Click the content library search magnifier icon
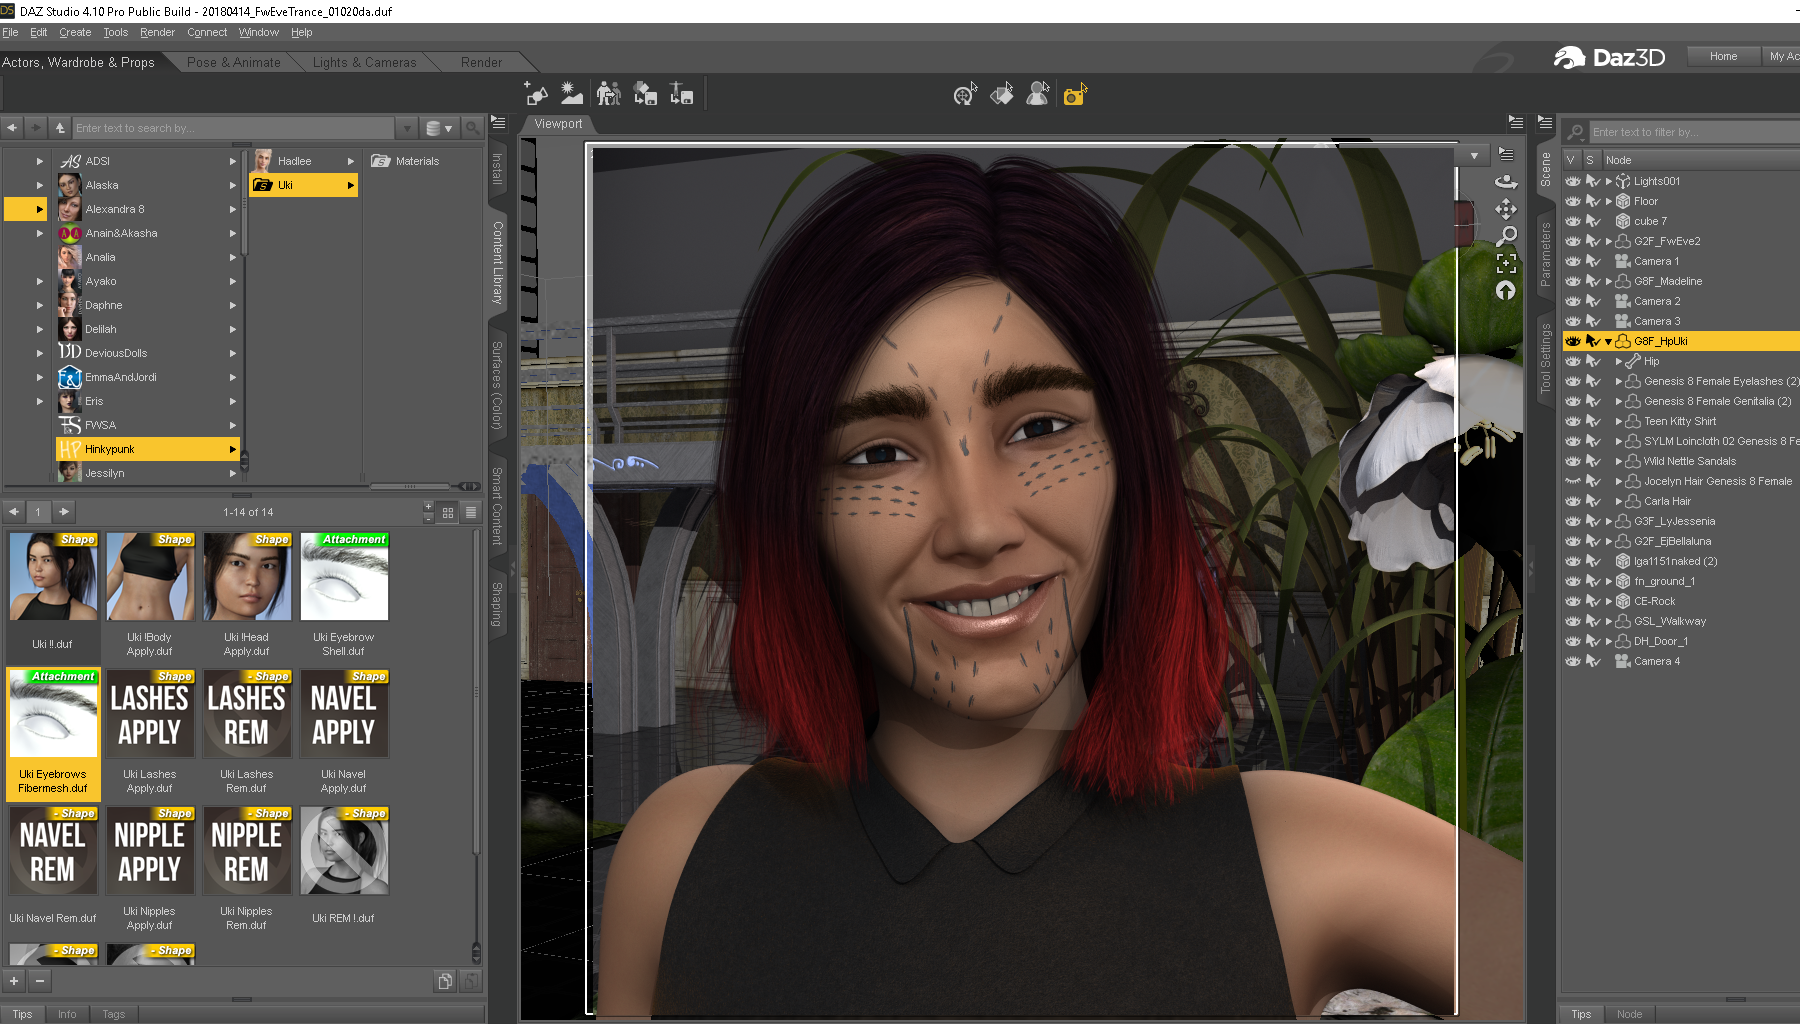The image size is (1800, 1024). pos(472,128)
